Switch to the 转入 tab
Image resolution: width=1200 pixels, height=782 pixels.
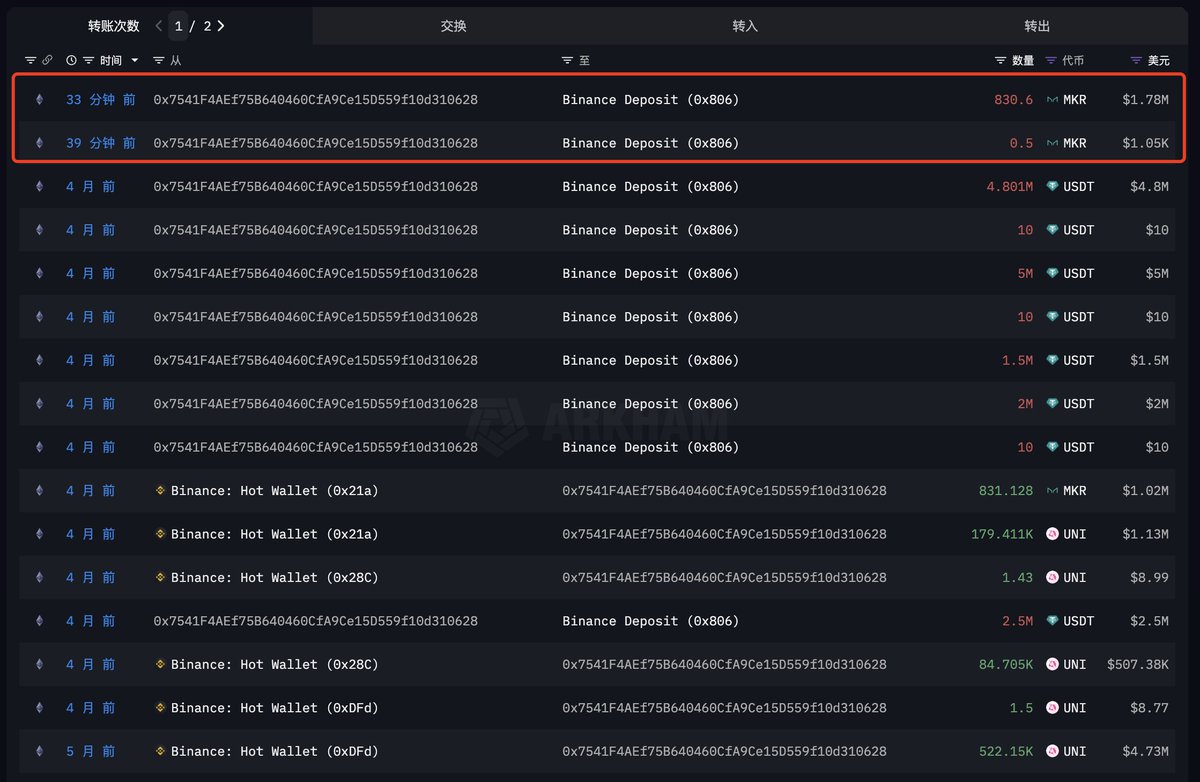point(745,26)
